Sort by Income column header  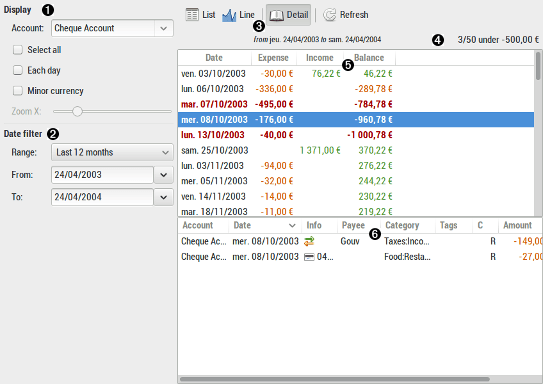tap(320, 58)
